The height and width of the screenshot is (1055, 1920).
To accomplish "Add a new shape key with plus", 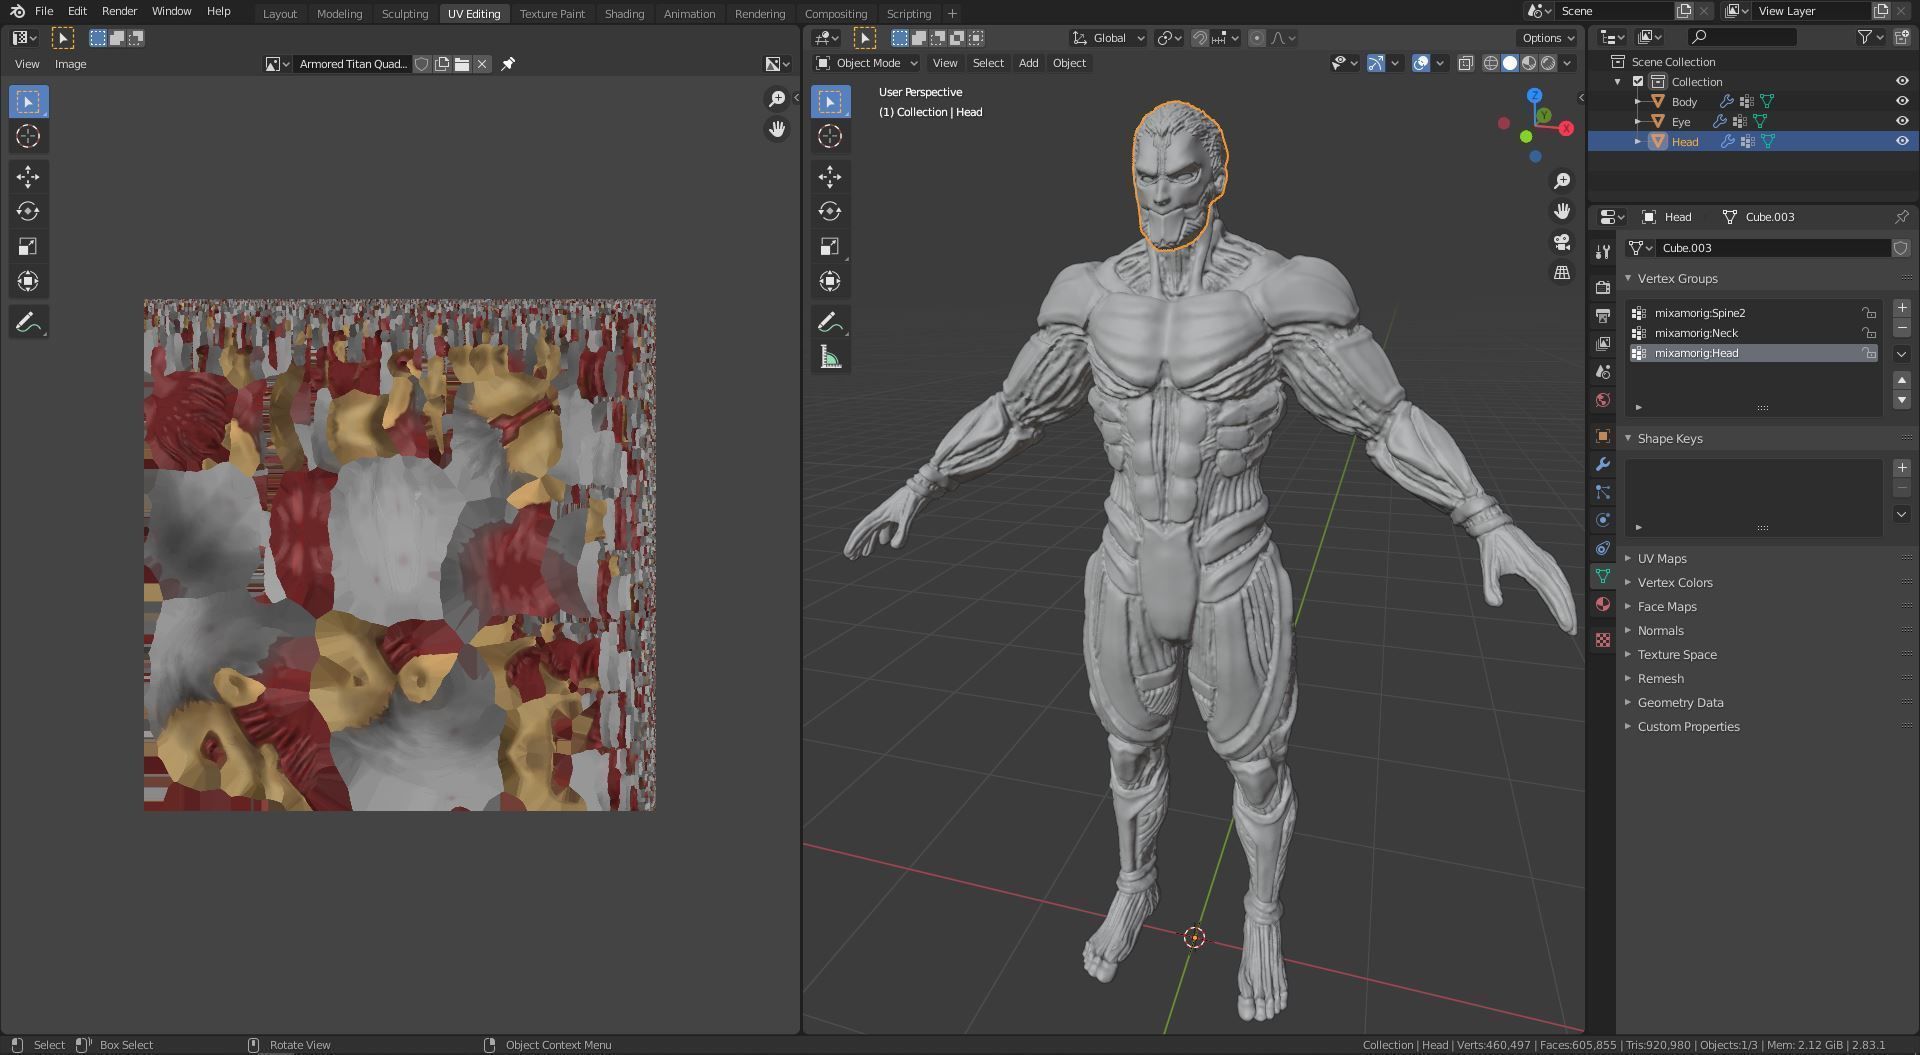I will click(x=1902, y=468).
